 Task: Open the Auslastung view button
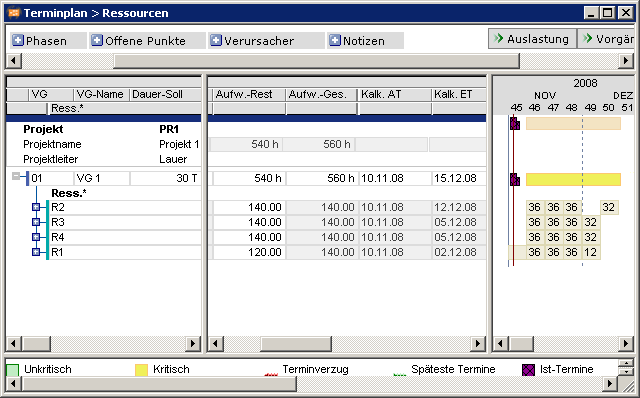pyautogui.click(x=532, y=39)
